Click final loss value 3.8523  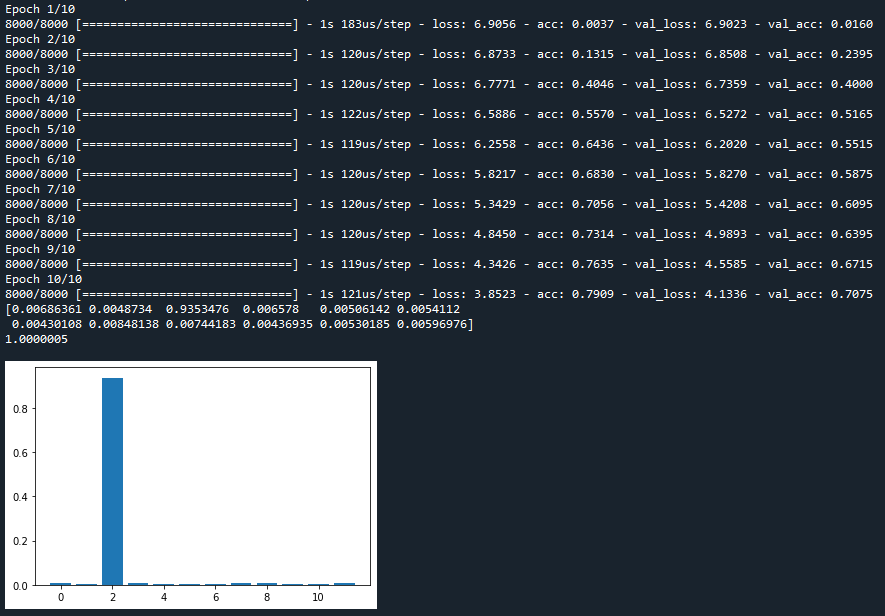click(x=495, y=294)
